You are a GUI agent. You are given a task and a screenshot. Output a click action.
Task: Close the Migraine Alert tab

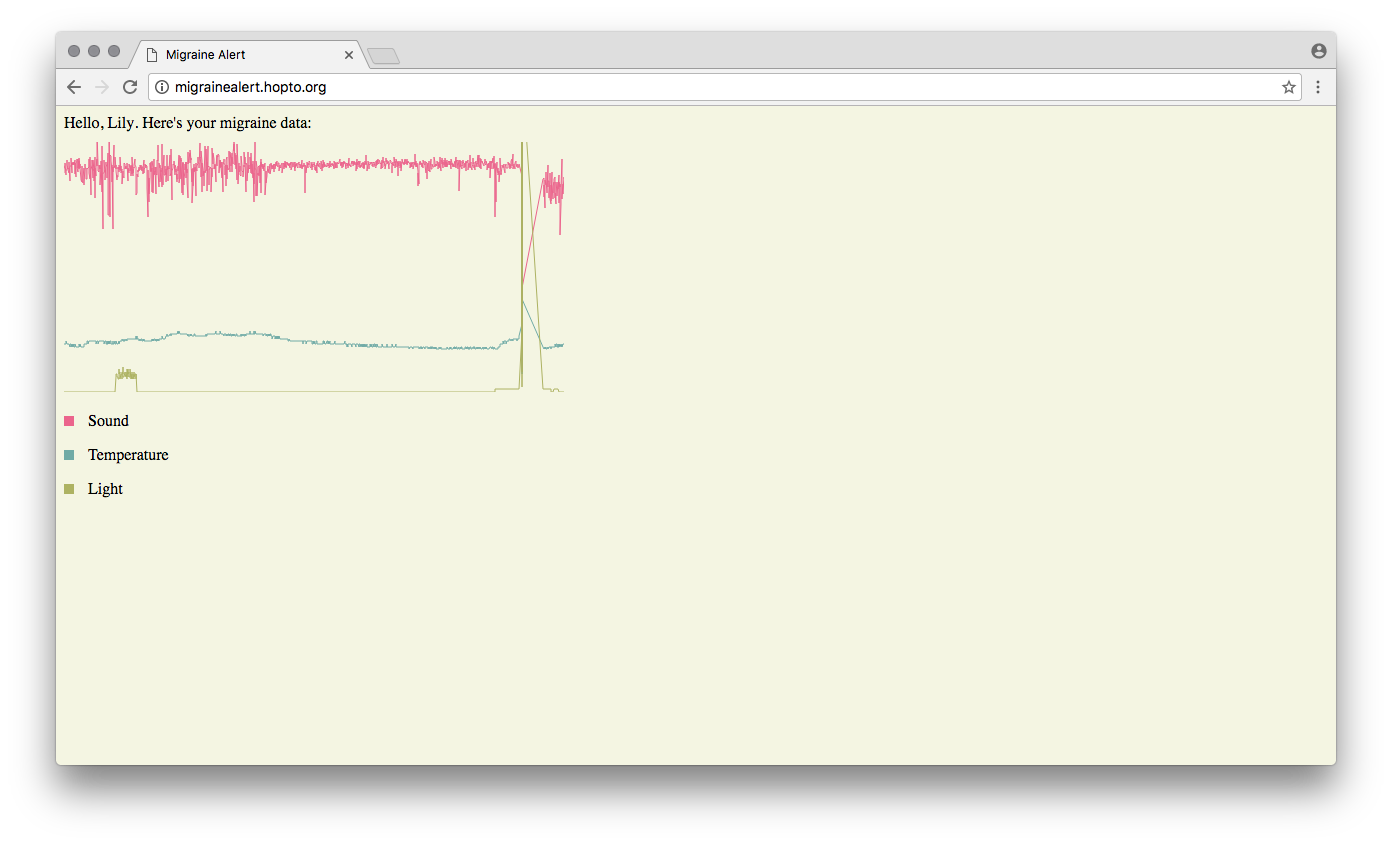[x=349, y=55]
